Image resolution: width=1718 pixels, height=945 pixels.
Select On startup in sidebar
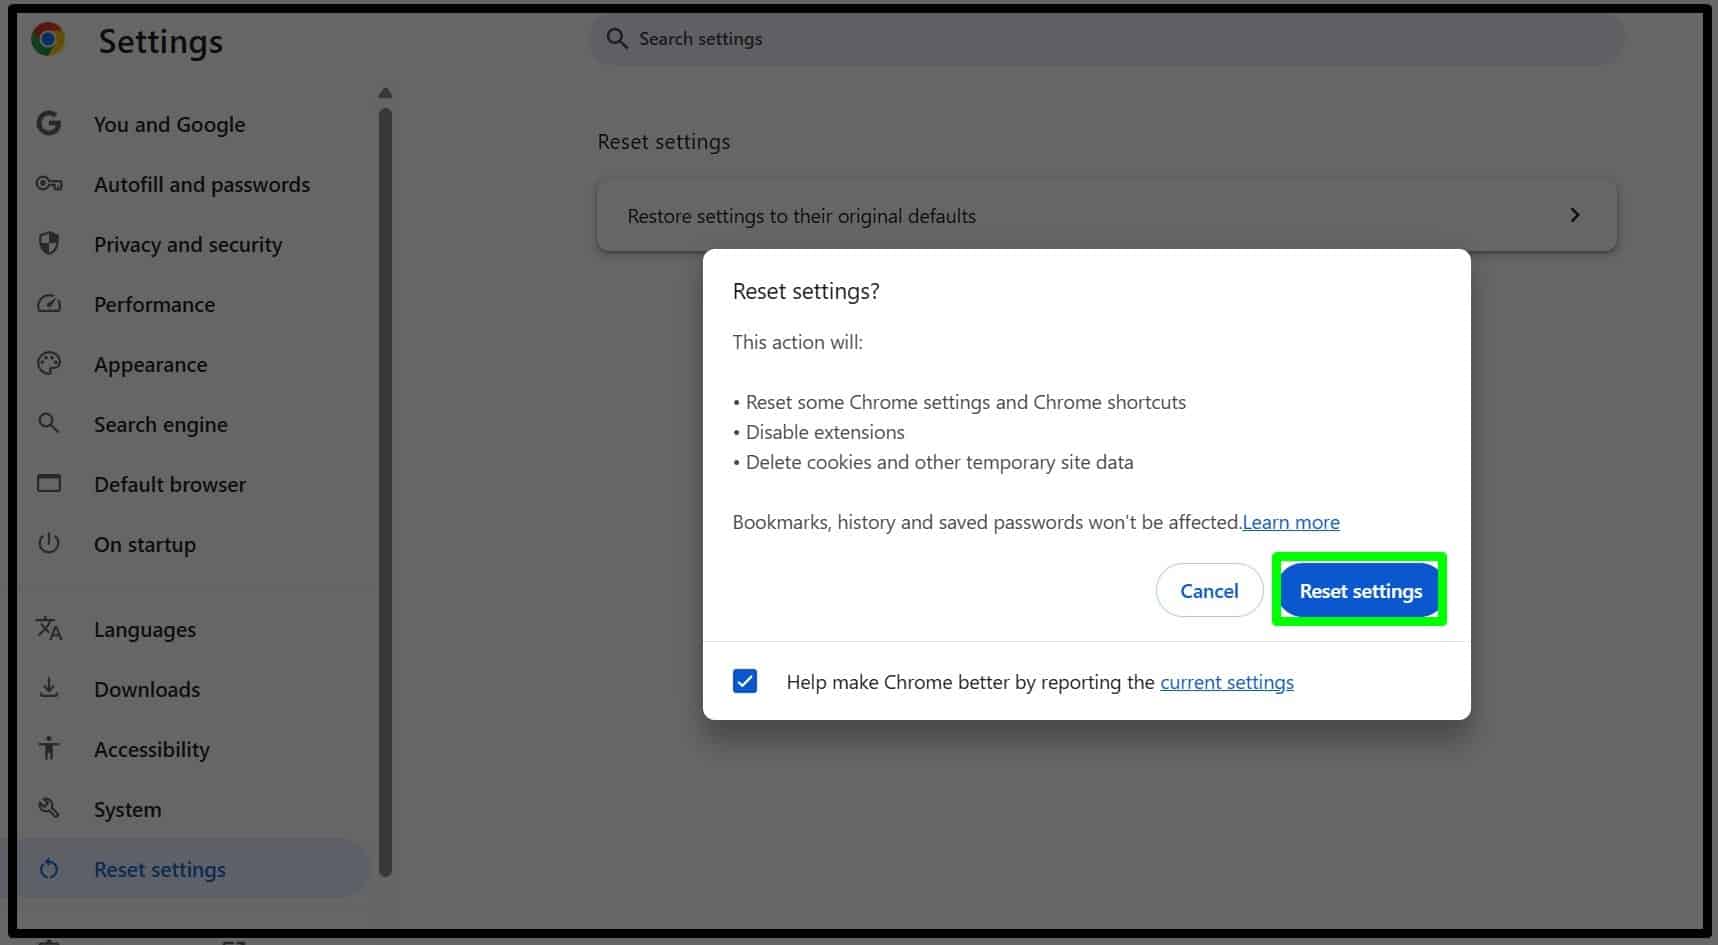point(145,544)
